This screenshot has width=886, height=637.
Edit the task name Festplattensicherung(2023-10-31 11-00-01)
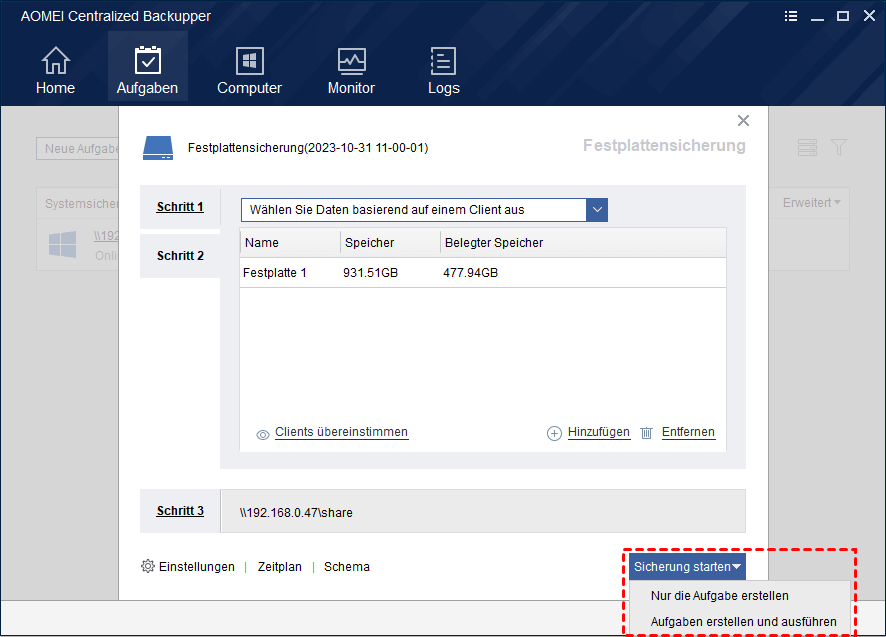click(x=308, y=148)
